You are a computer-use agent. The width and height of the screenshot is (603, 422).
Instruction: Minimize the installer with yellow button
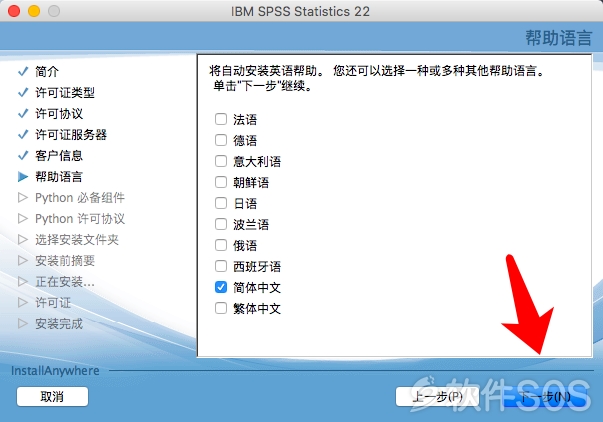[x=34, y=11]
